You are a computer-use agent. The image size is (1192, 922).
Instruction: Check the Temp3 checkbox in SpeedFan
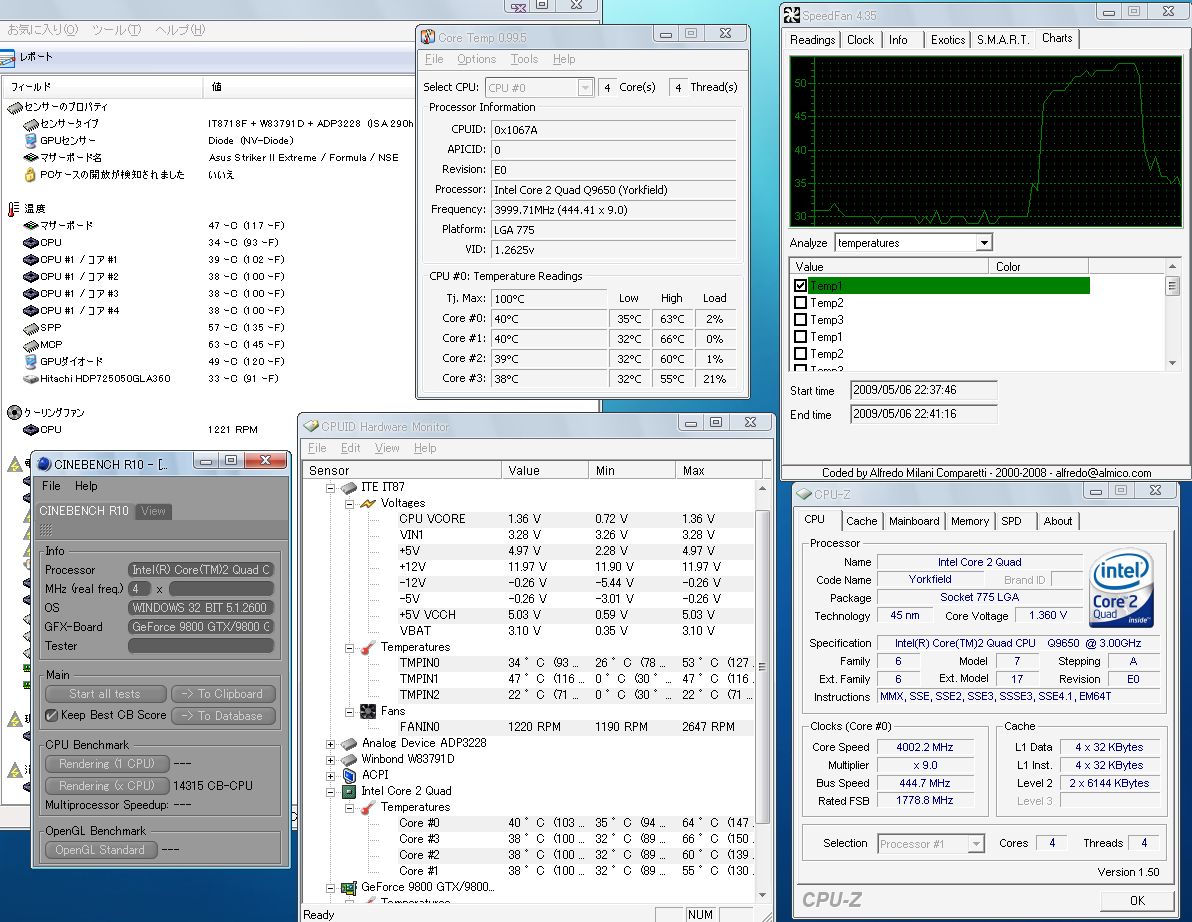tap(800, 320)
